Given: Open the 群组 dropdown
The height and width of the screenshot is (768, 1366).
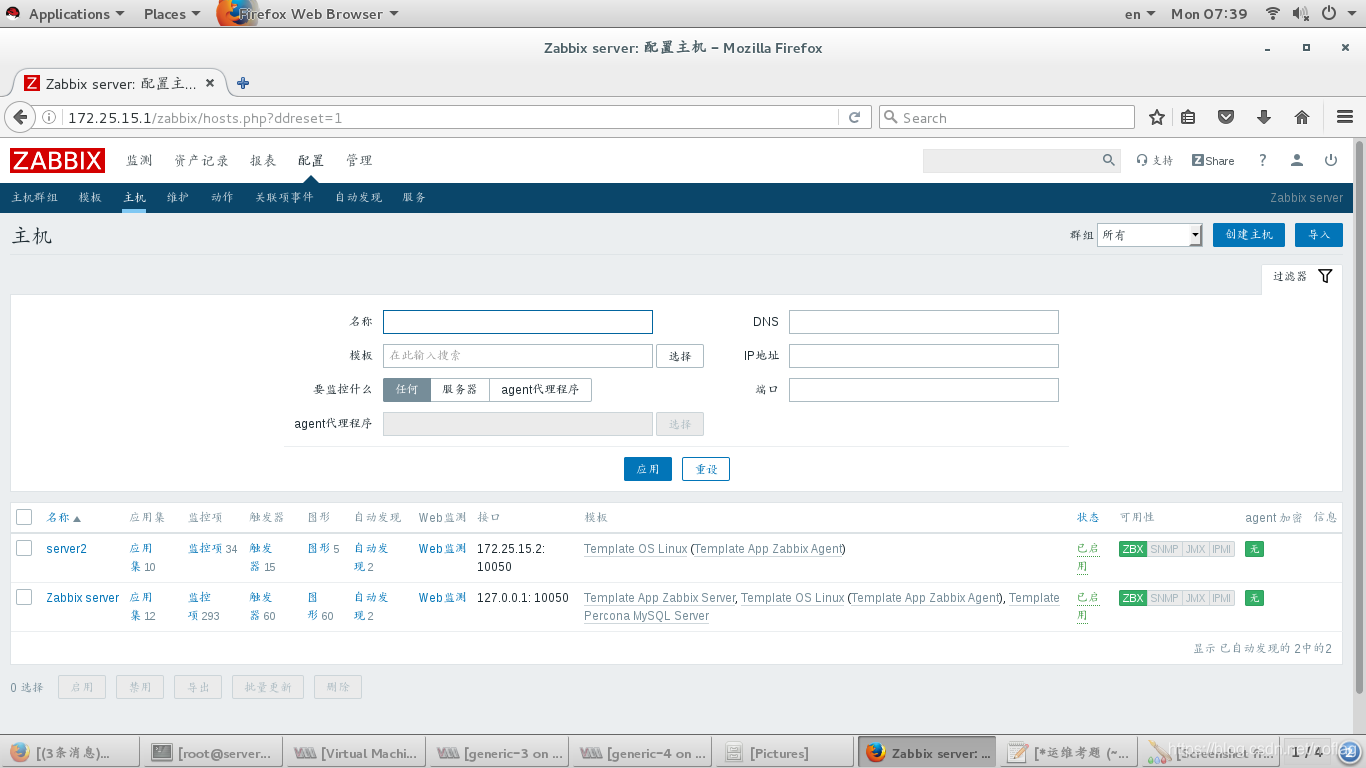Looking at the screenshot, I should coord(1149,235).
